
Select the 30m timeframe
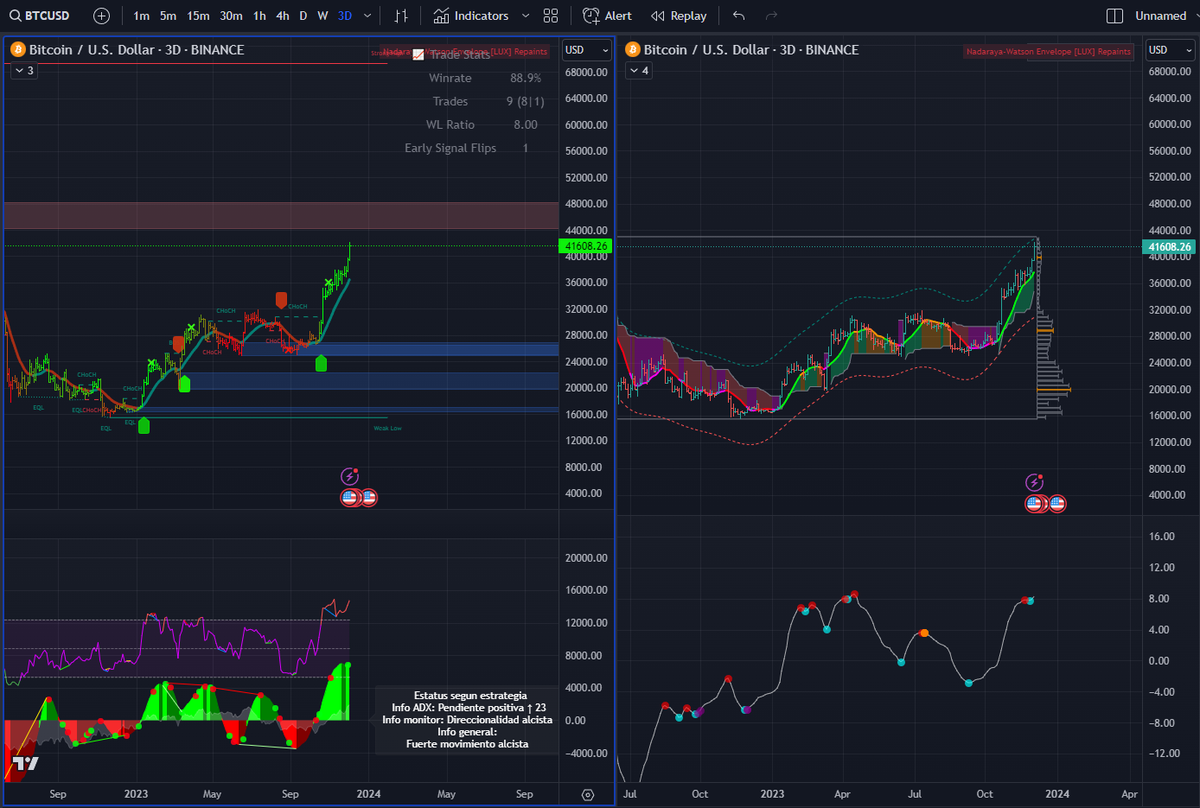click(x=231, y=16)
